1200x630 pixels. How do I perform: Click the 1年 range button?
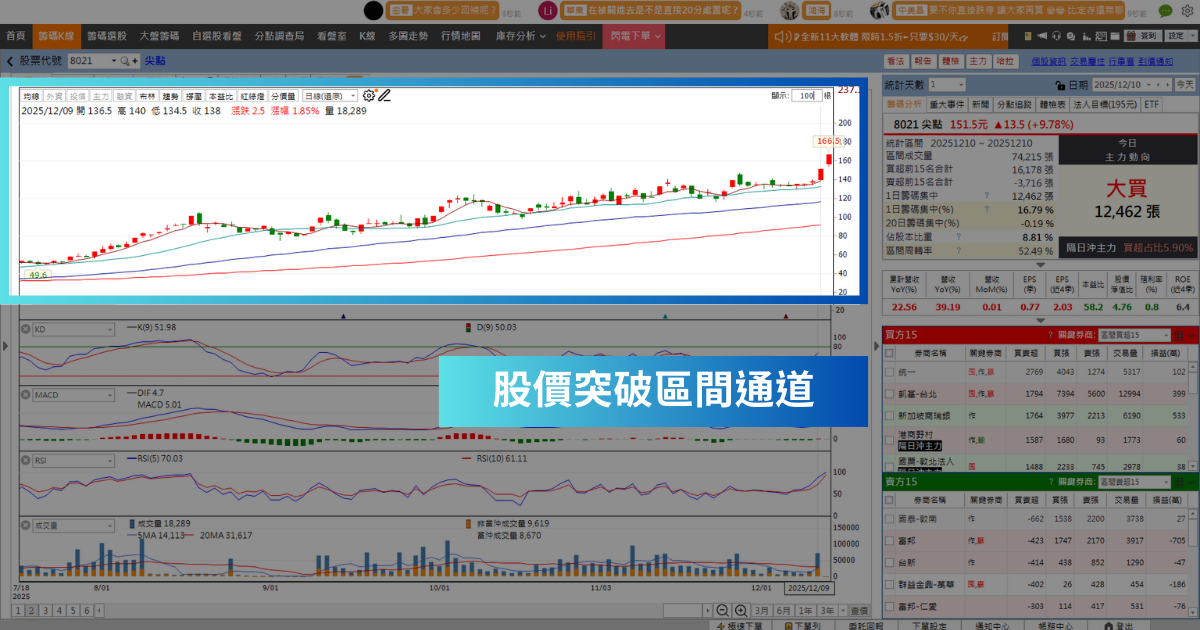[x=804, y=610]
